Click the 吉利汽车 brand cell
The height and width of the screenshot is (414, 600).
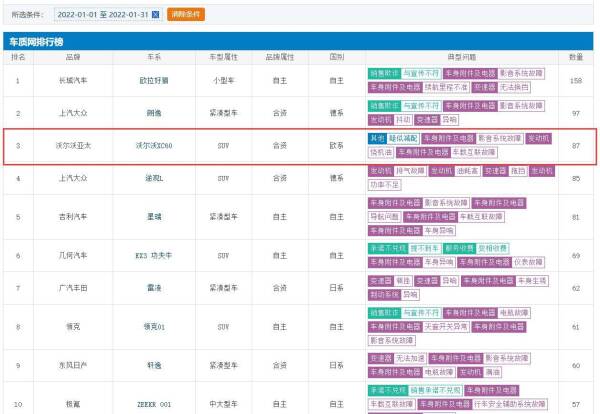pos(73,217)
